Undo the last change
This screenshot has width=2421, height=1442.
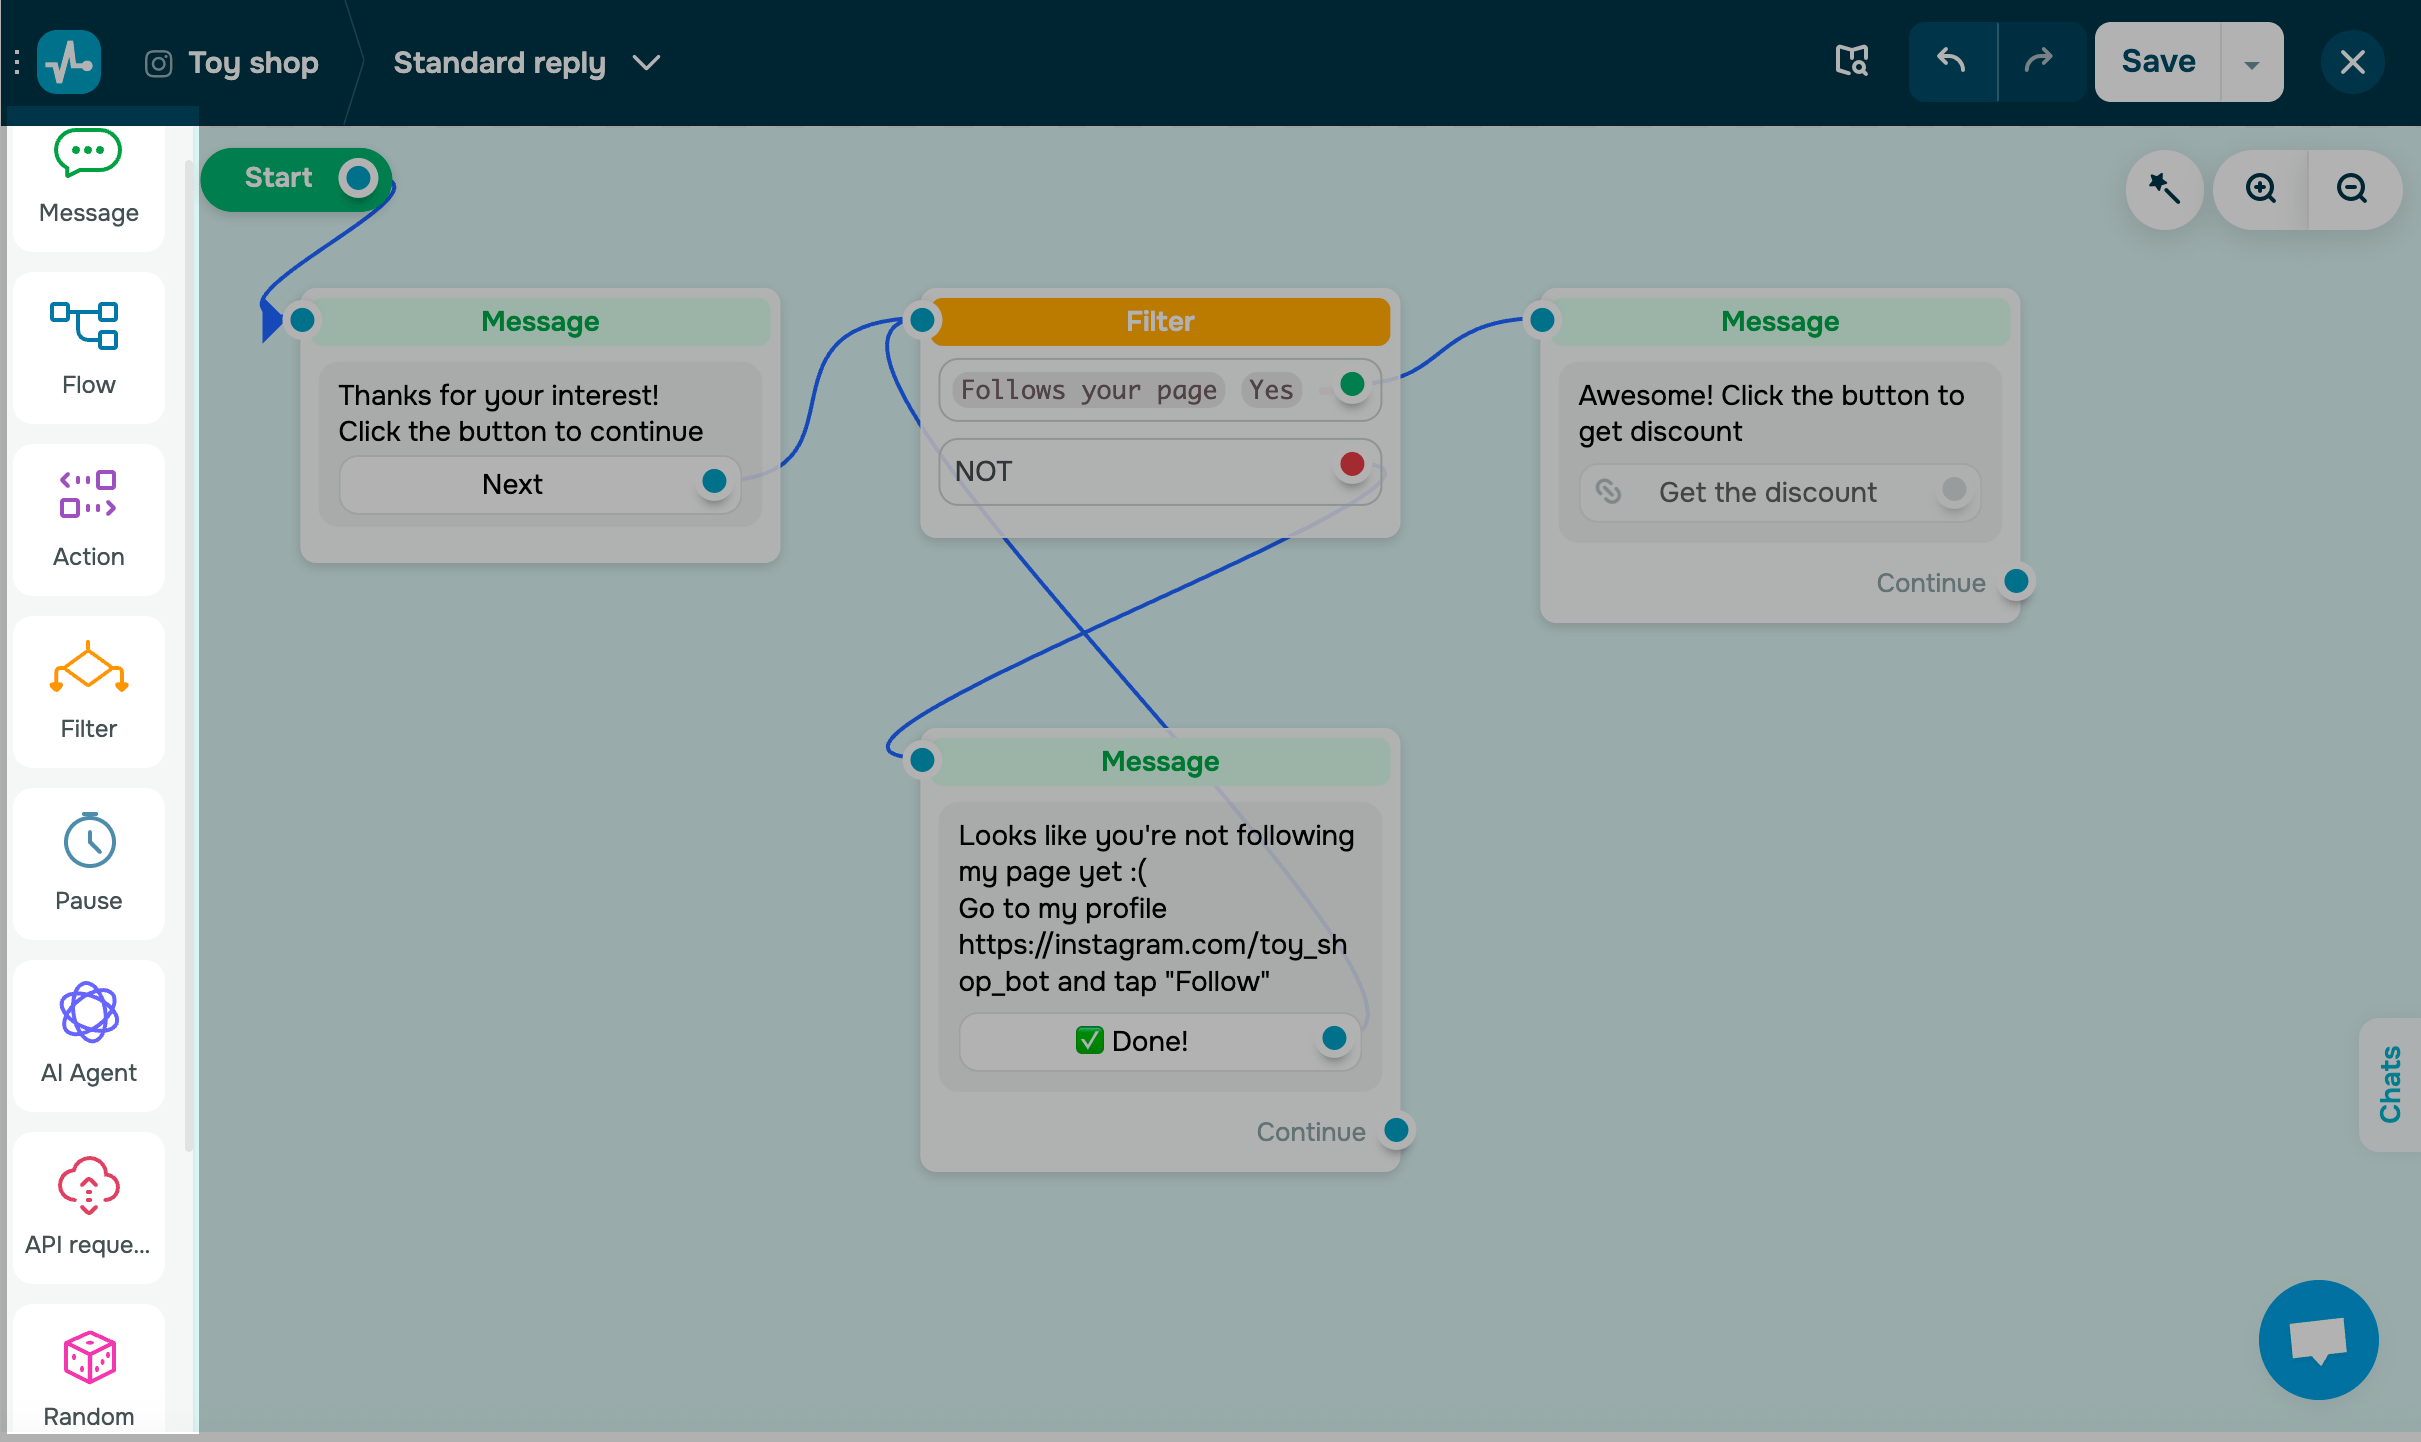[1951, 62]
